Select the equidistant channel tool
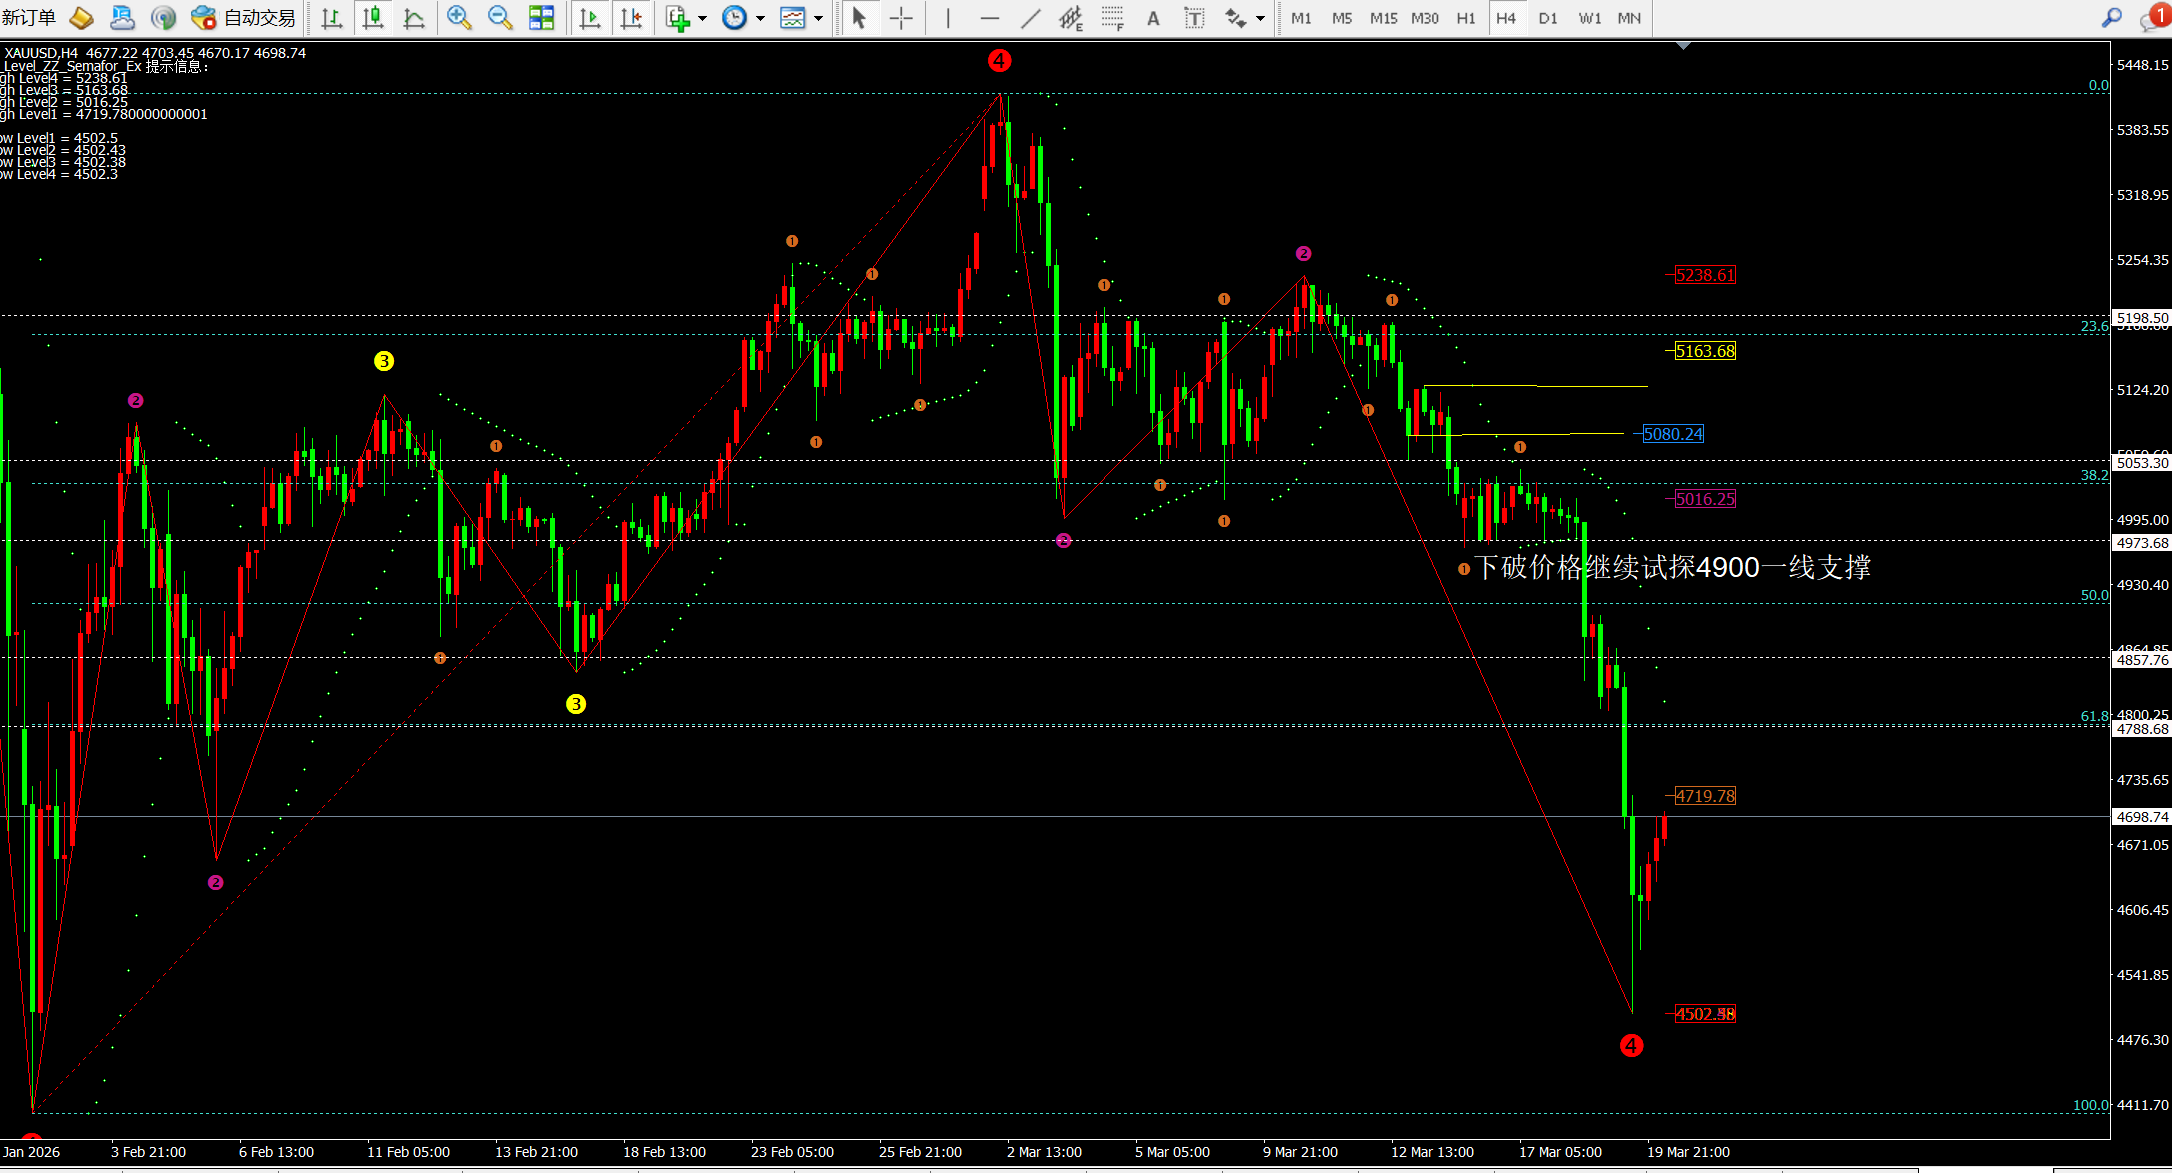Screen dimensions: 2172x1173 tap(1070, 18)
